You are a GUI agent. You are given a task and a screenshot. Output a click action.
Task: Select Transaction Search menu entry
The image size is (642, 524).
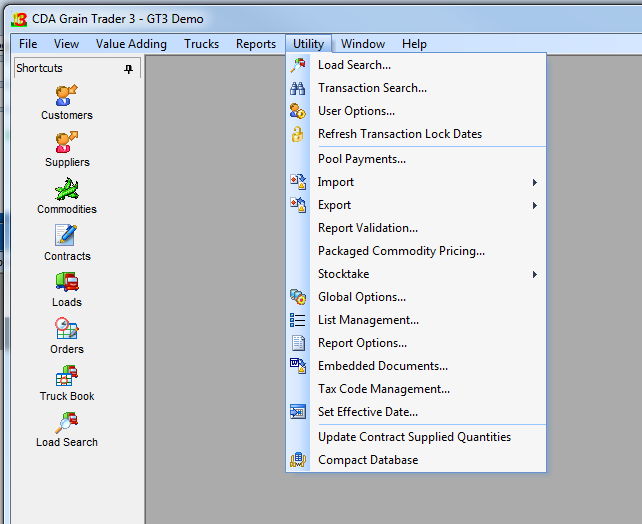pos(372,88)
